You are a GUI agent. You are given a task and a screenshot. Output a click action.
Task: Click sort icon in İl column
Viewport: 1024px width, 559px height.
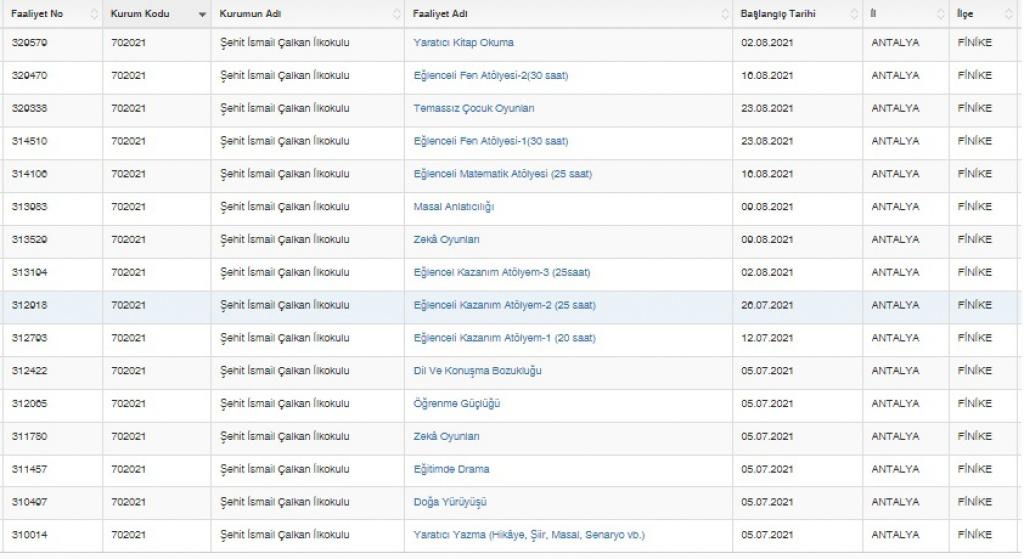(x=940, y=14)
